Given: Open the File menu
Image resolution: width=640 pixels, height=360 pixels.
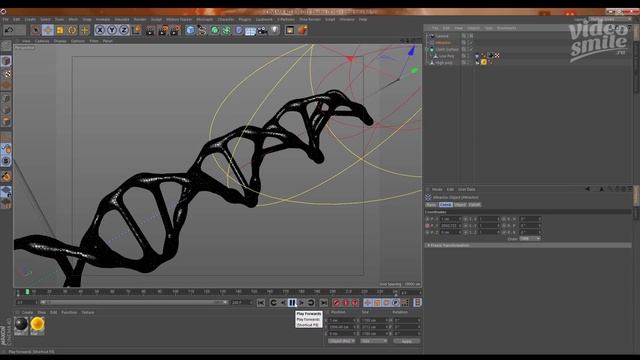Looking at the screenshot, I should tap(6, 19).
